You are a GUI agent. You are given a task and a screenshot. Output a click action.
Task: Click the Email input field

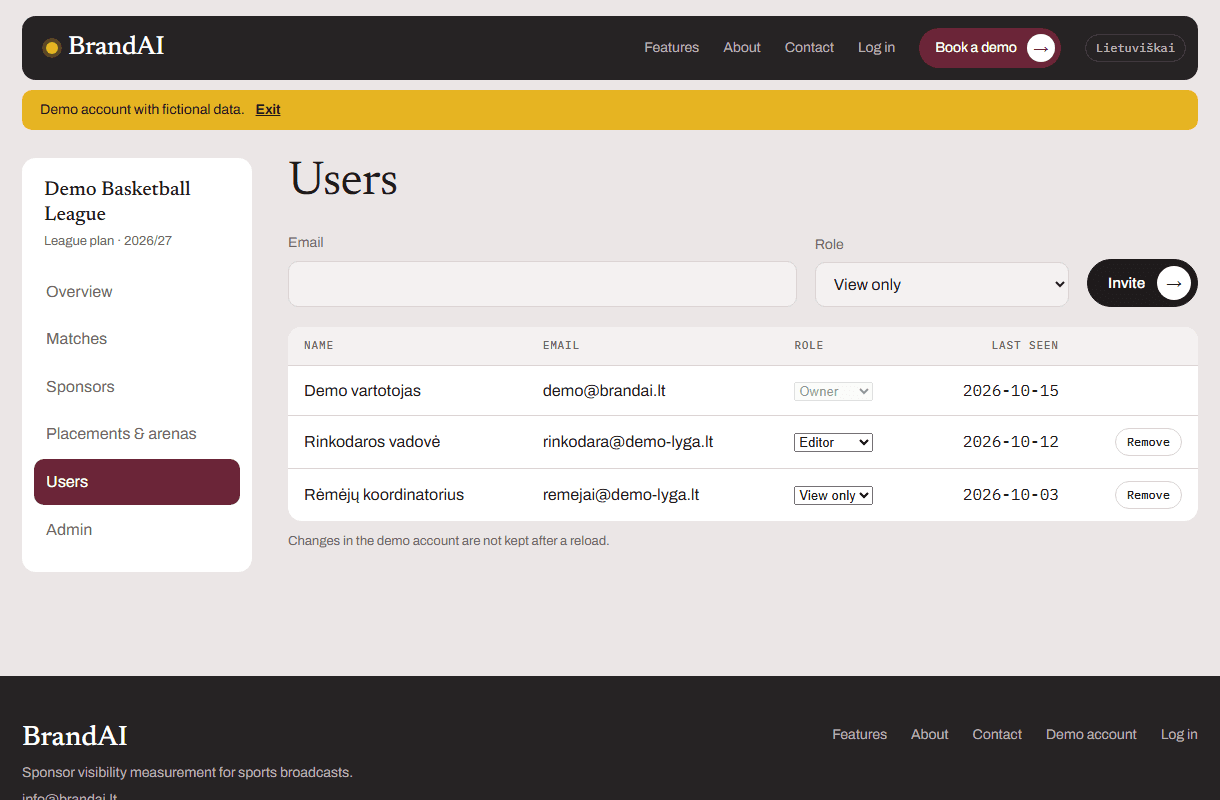point(542,284)
